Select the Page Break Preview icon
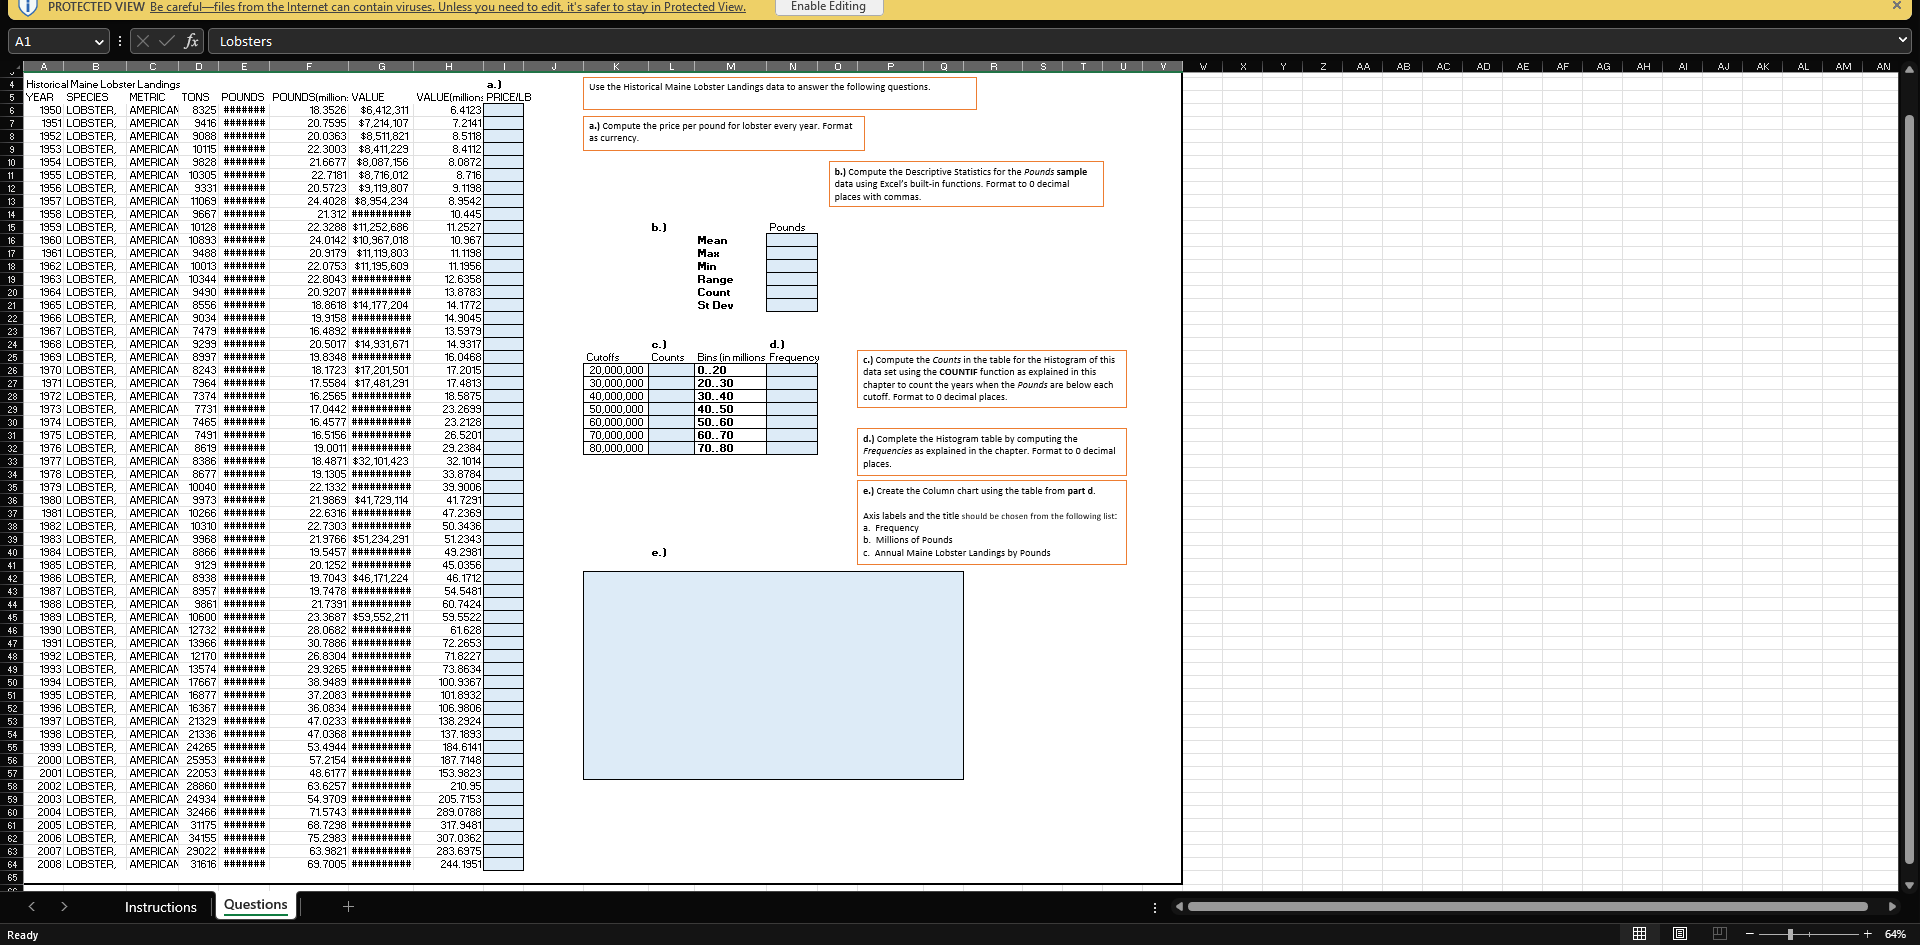The image size is (1920, 945). [x=1718, y=934]
